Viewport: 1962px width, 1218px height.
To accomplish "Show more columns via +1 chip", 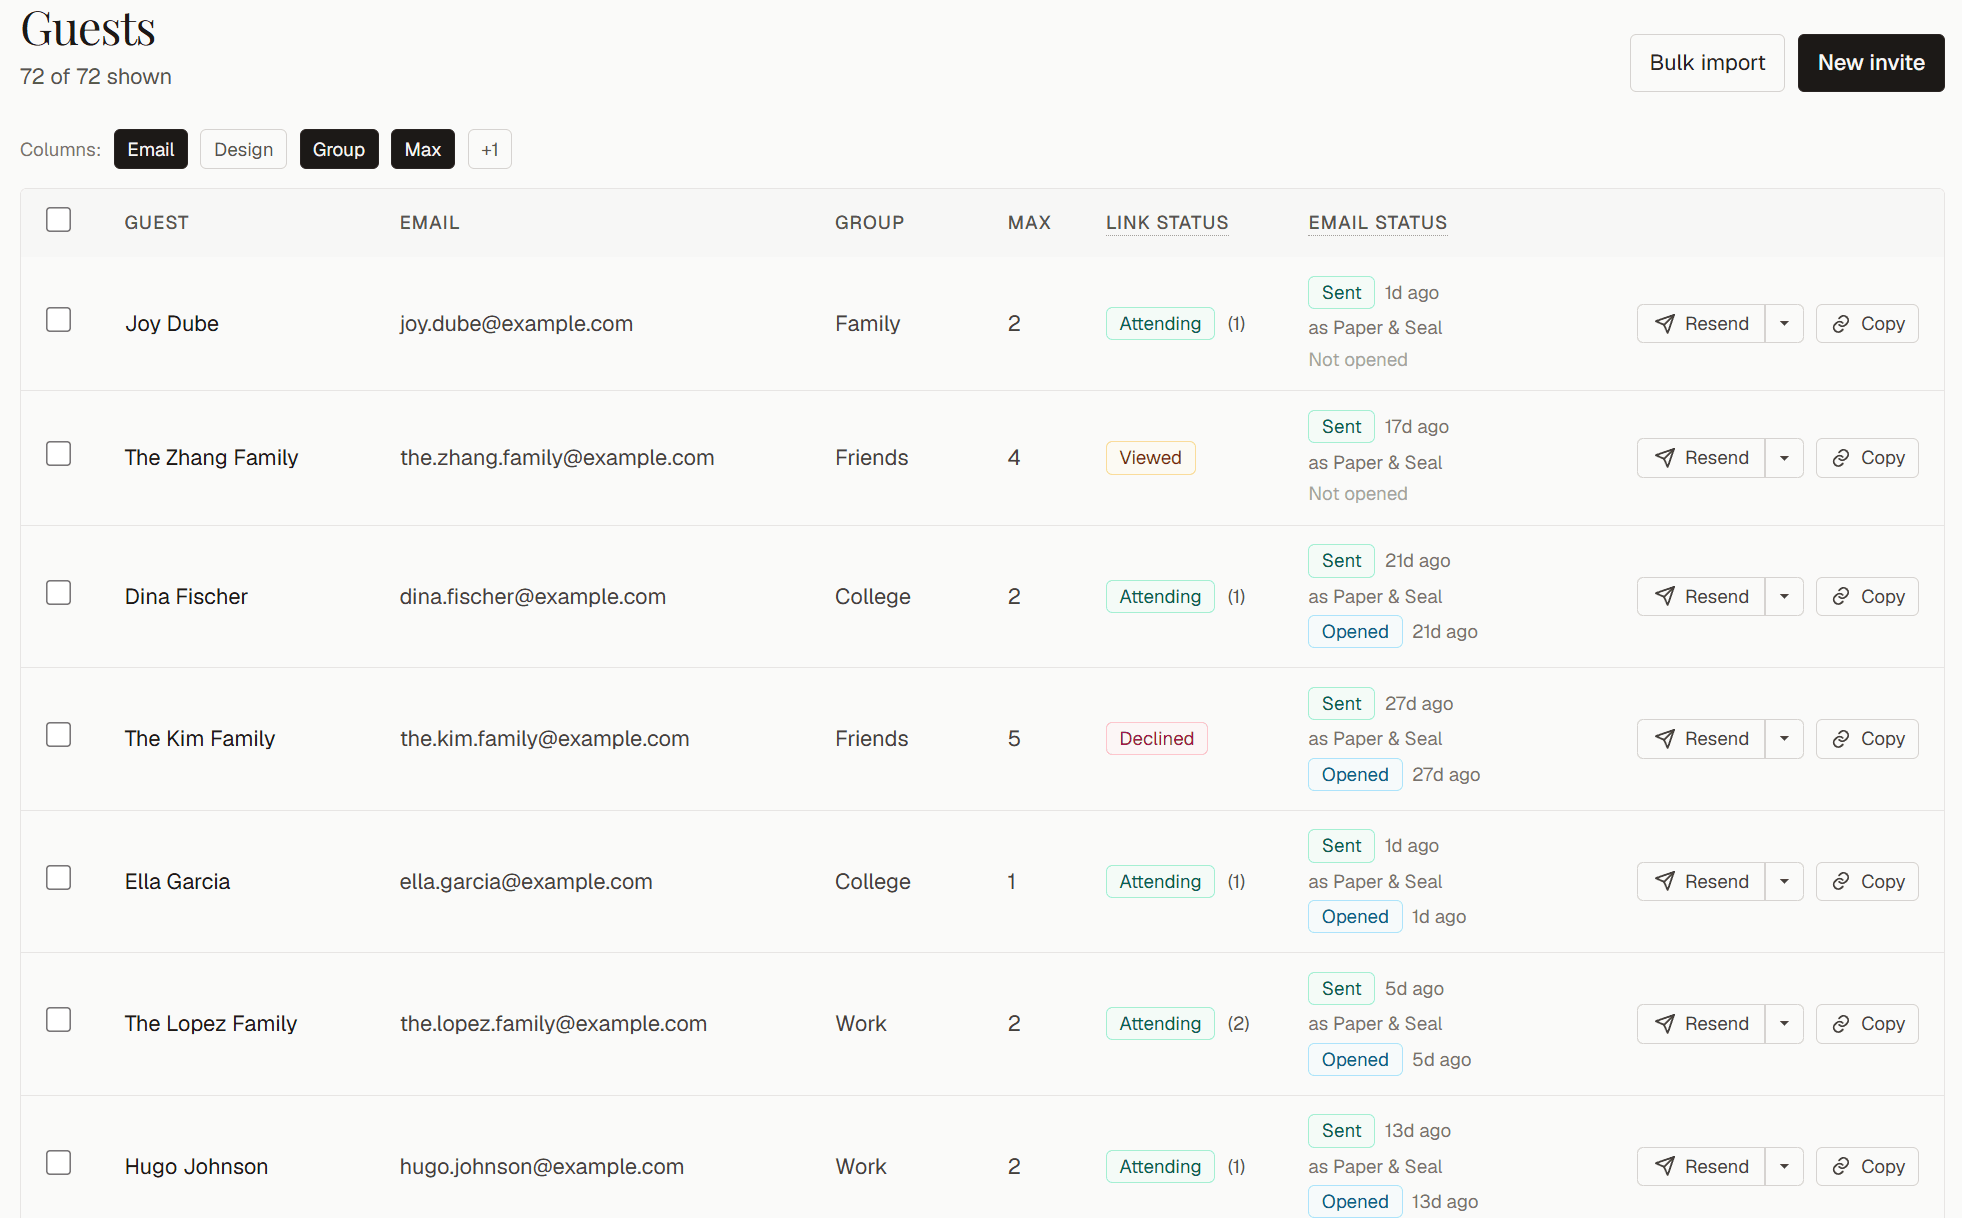I will [x=490, y=149].
